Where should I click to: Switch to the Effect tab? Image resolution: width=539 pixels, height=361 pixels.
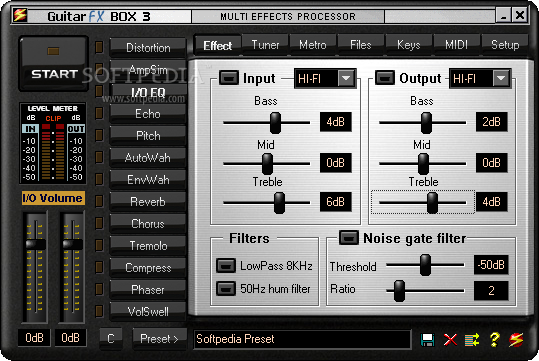point(217,45)
